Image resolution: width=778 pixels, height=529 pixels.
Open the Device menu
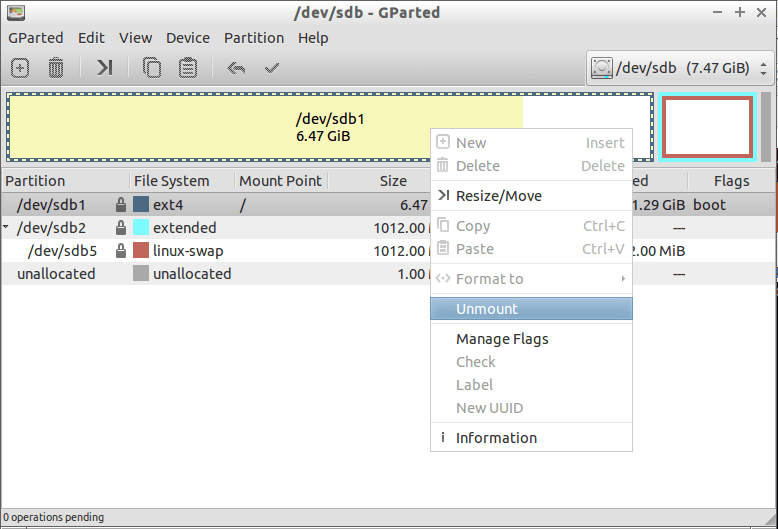(188, 38)
